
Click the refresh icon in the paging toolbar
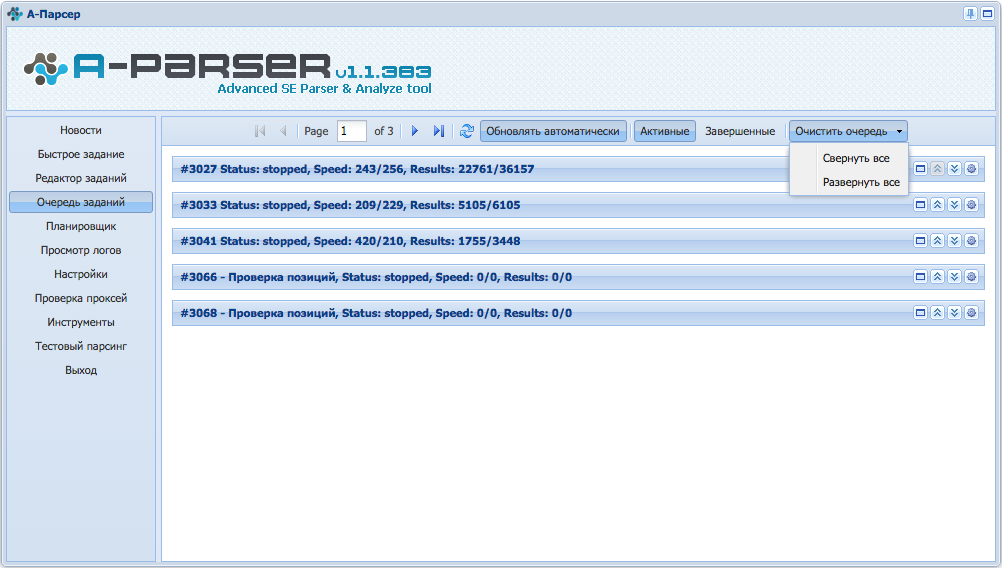(467, 131)
